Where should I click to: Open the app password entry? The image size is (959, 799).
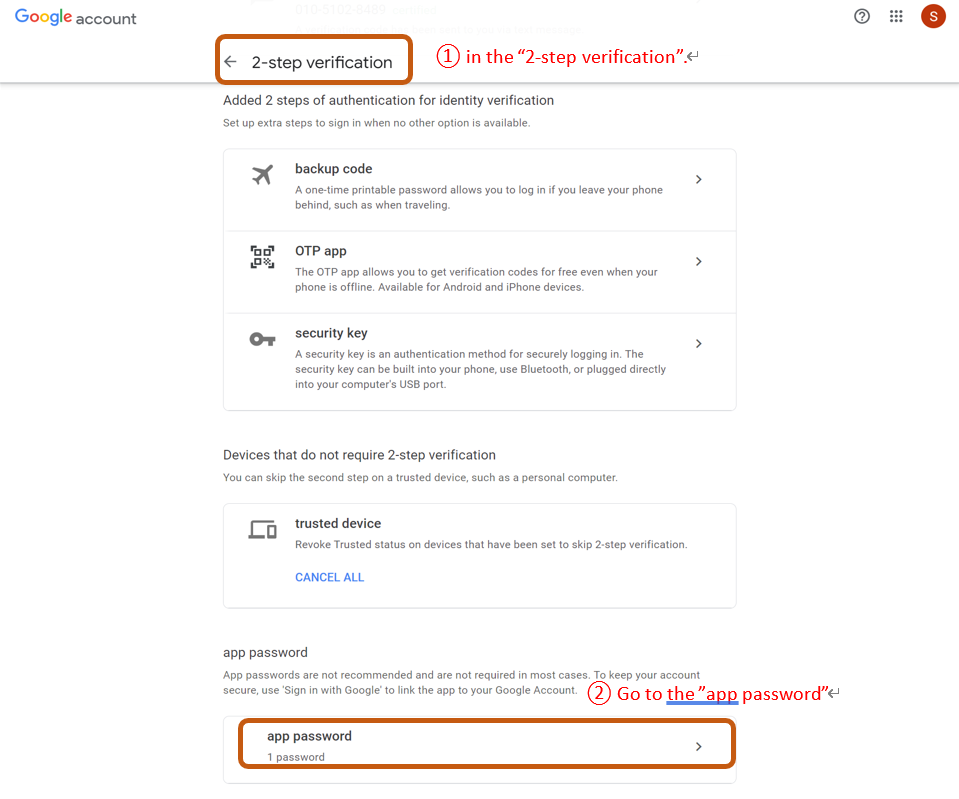click(x=309, y=736)
